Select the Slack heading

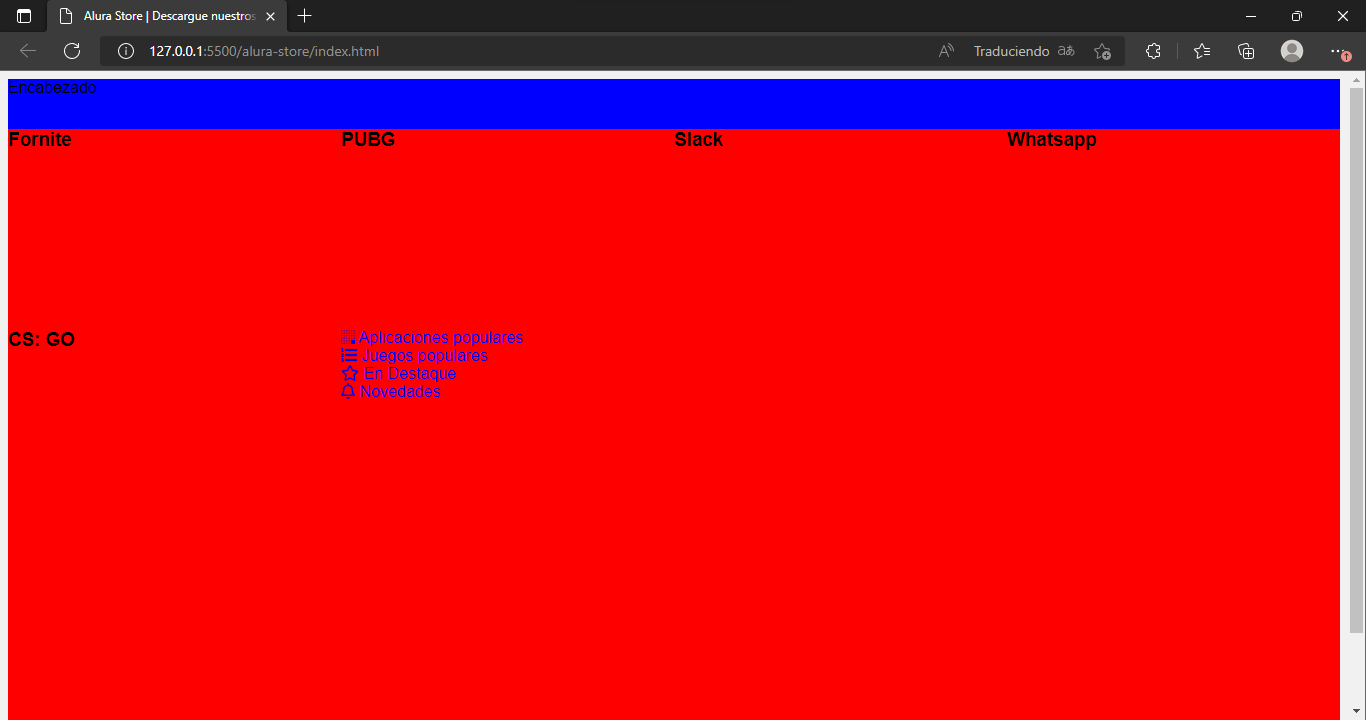click(699, 140)
